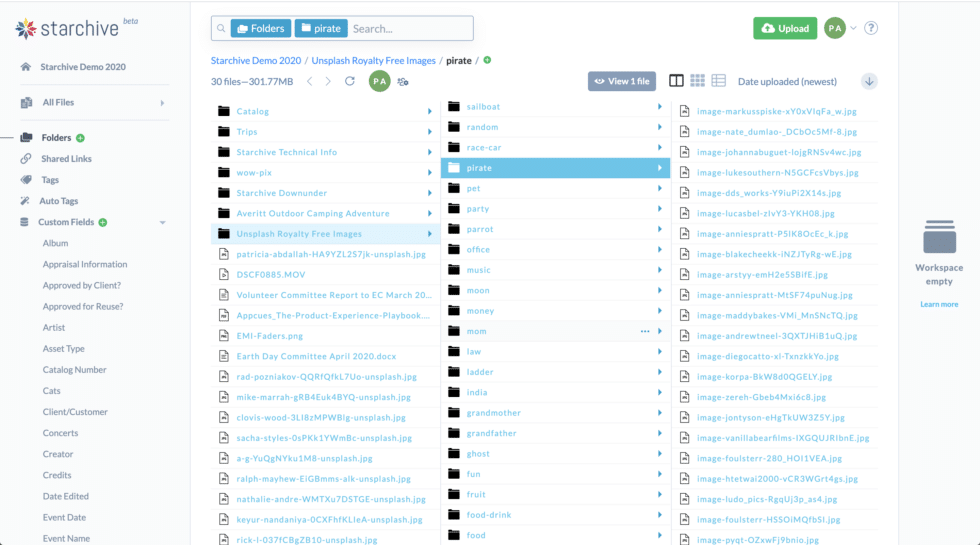
Task: Select the Catalog Number custom field
Action: (x=74, y=370)
